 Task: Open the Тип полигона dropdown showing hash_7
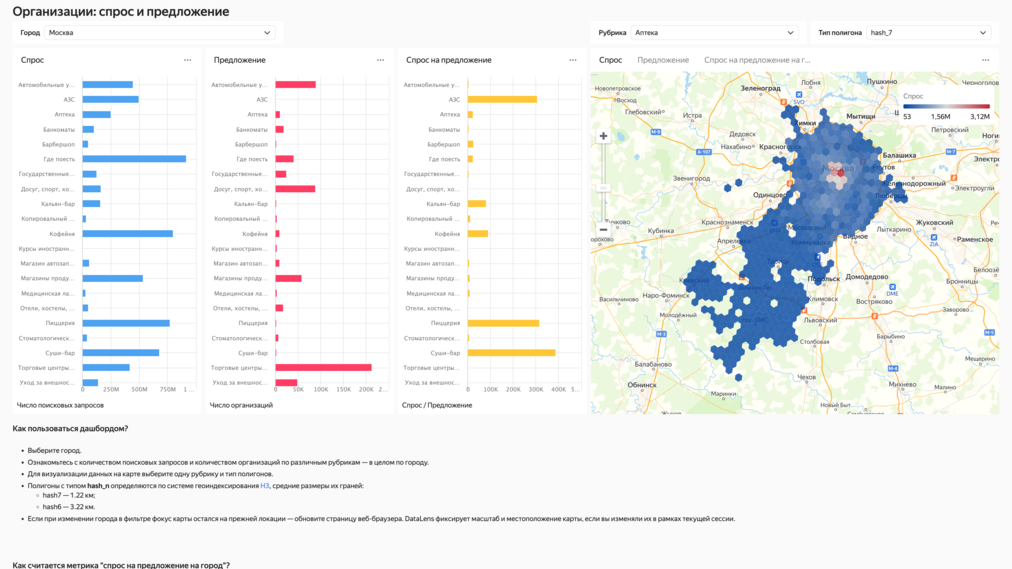(928, 33)
